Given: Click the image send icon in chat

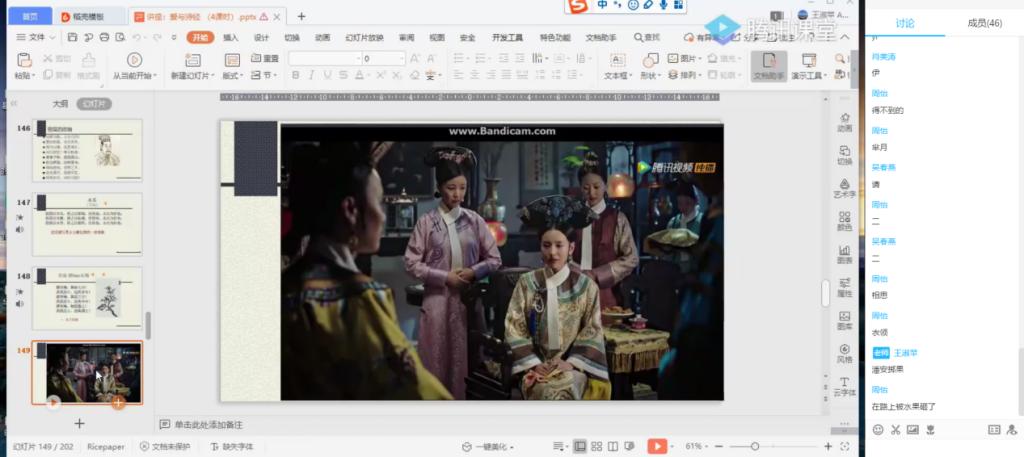Looking at the screenshot, I should click(x=912, y=430).
